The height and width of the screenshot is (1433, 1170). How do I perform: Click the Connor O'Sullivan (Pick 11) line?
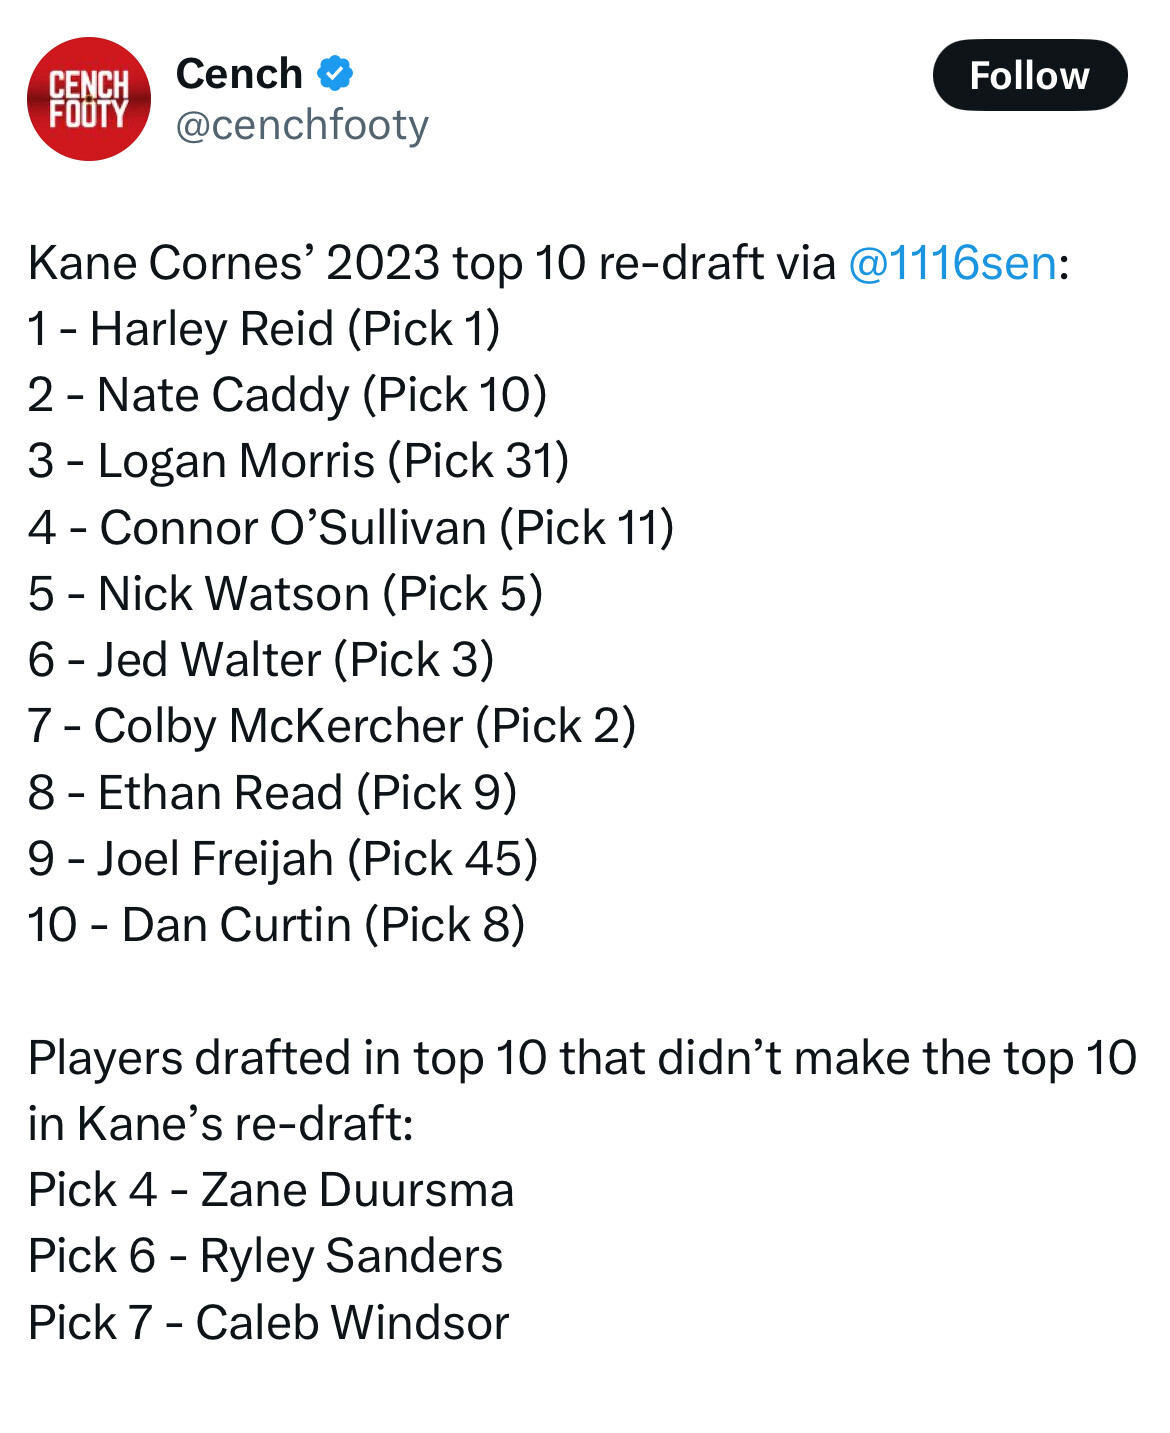coord(351,527)
